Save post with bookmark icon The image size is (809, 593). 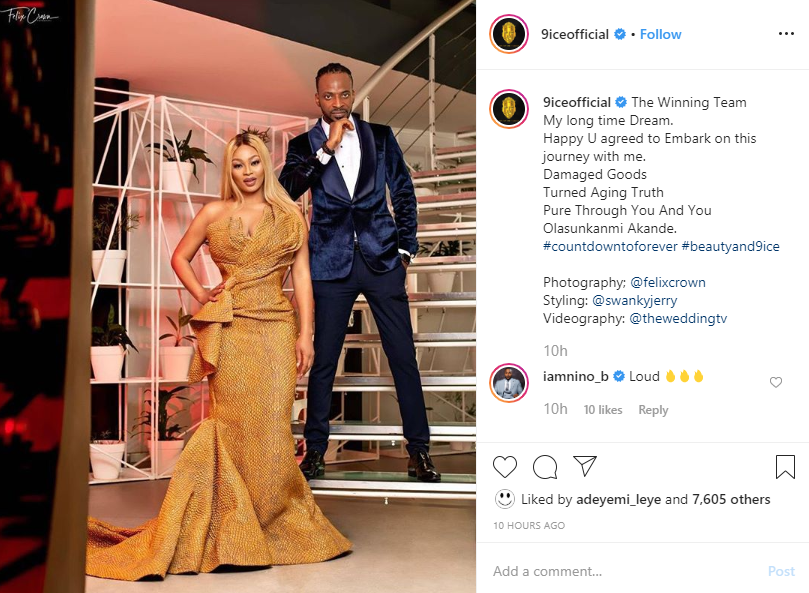785,467
